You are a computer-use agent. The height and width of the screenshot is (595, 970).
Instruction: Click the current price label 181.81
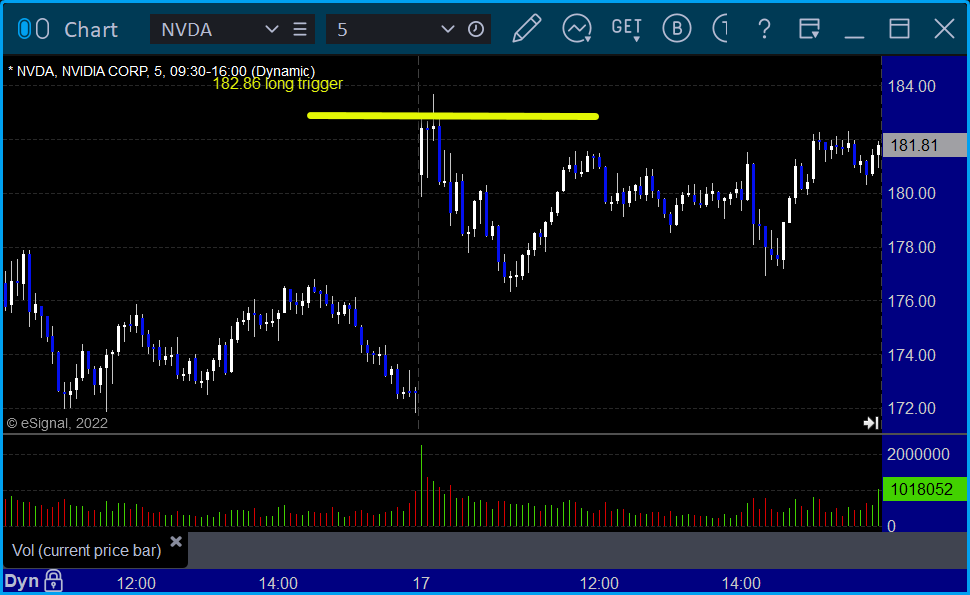(924, 145)
